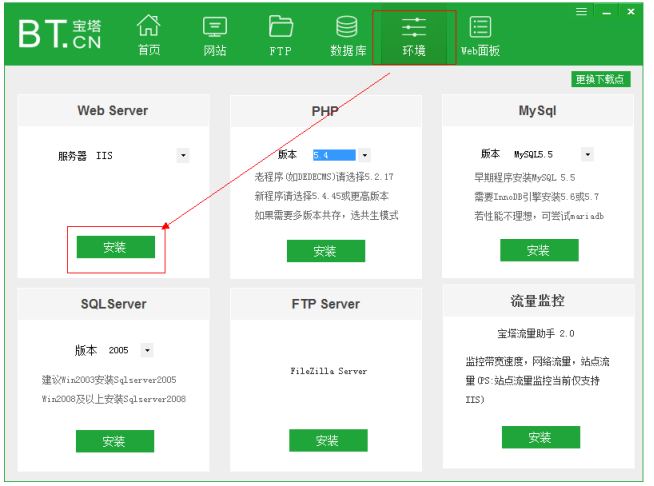Click the FileZilla Server text

[329, 371]
